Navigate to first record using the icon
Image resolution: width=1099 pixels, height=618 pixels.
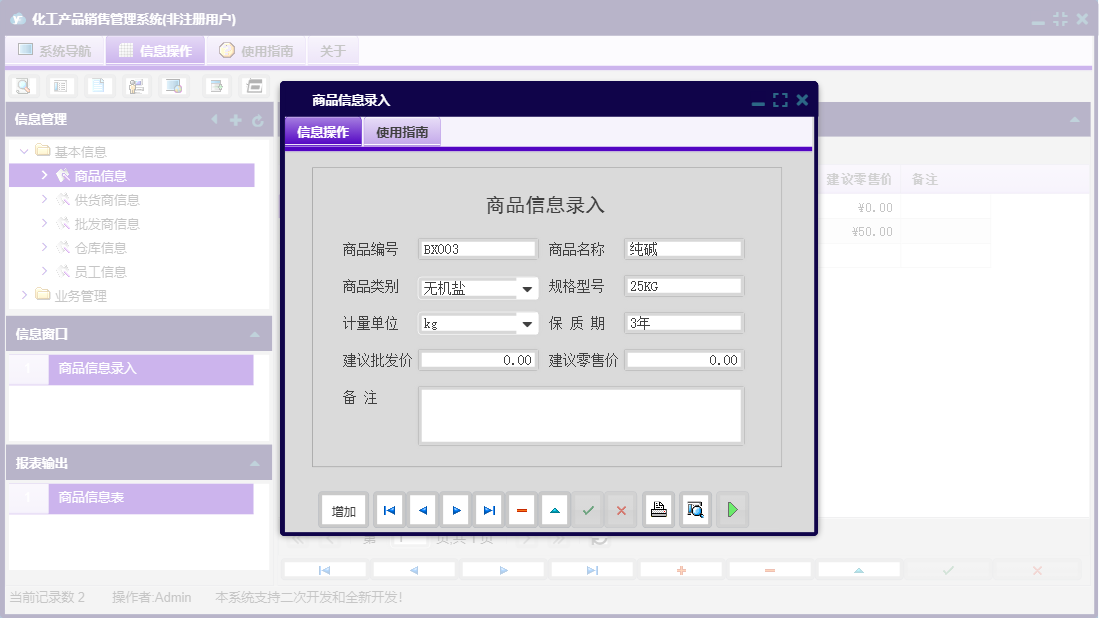coord(389,509)
